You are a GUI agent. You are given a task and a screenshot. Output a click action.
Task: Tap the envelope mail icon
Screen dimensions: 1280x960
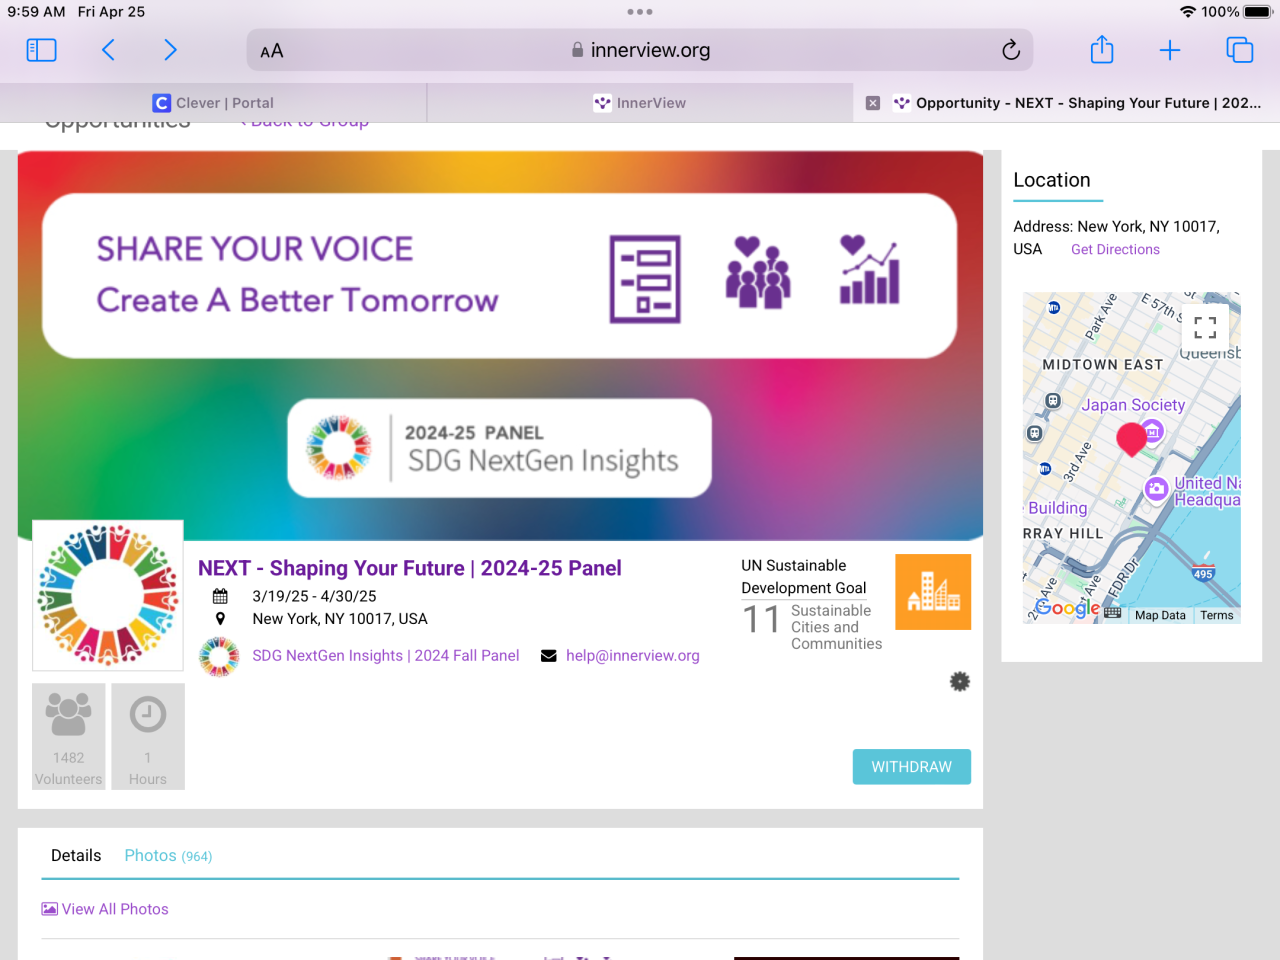point(548,656)
